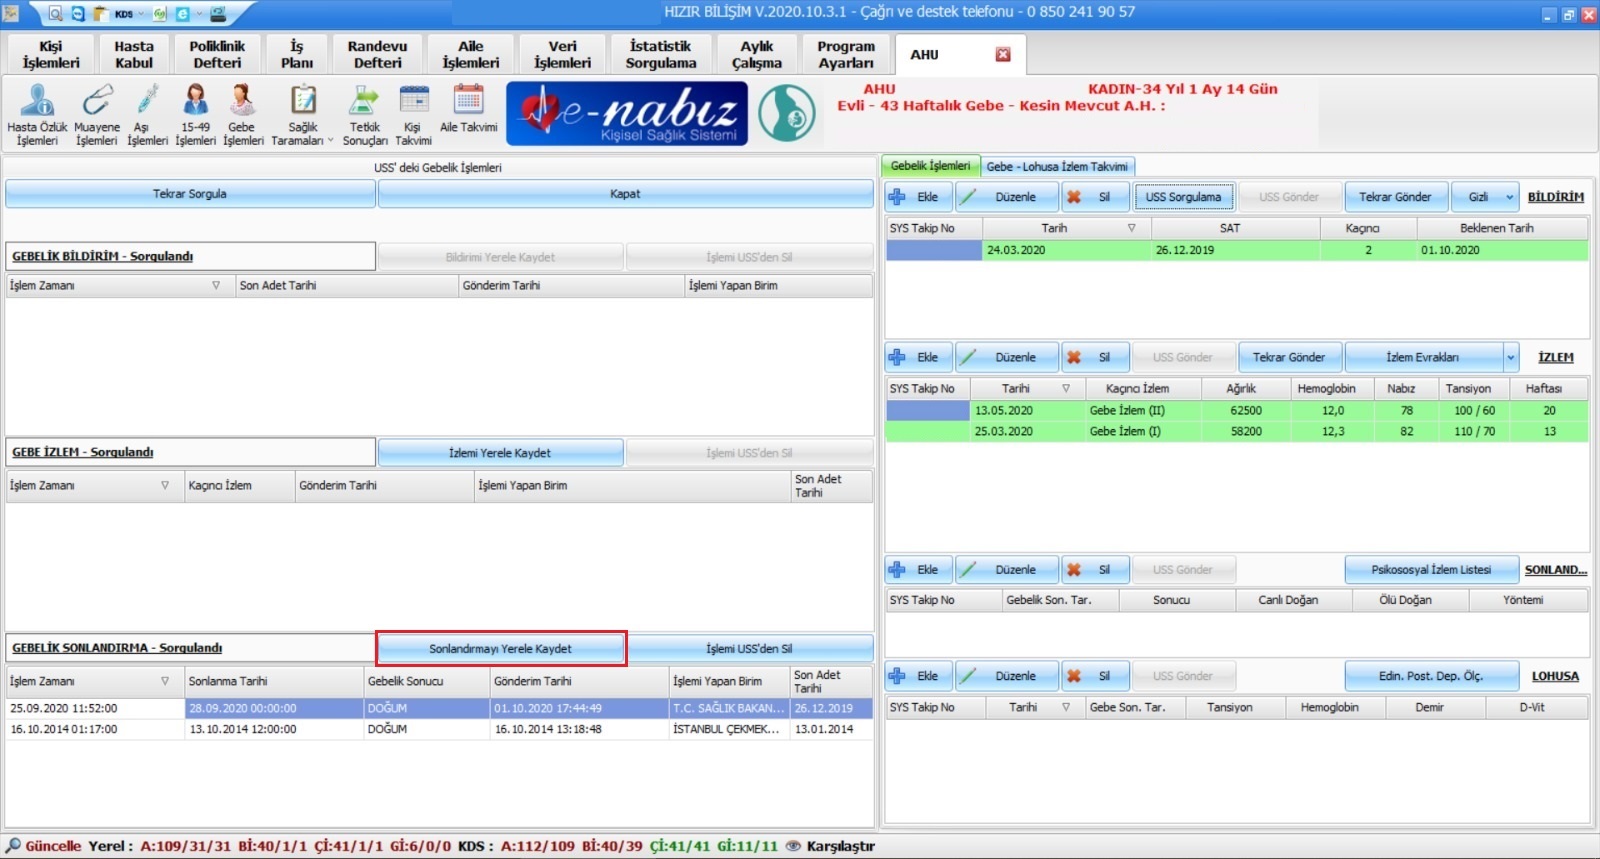The height and width of the screenshot is (859, 1600).
Task: Open Muayene İşlemleri stethoscope icon
Action: 96,103
